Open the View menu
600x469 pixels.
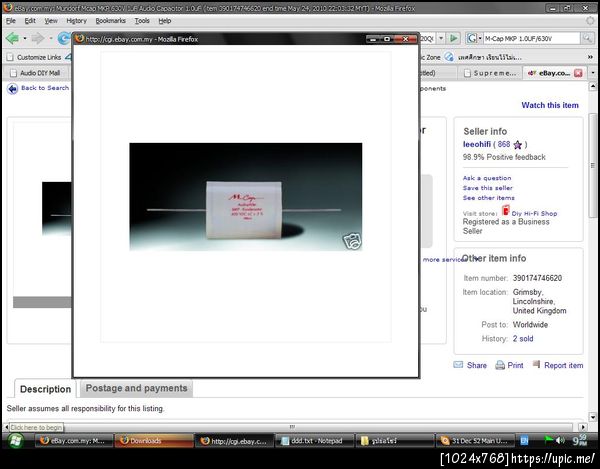[x=51, y=21]
